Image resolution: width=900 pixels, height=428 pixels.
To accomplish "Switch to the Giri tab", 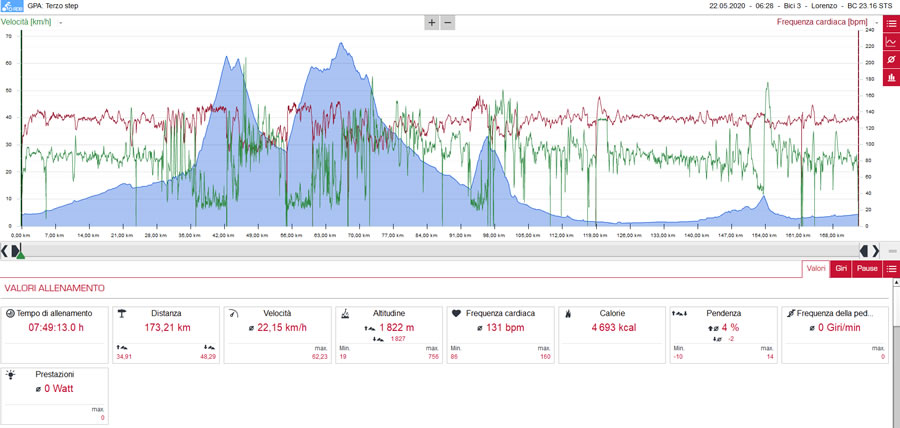I will click(x=841, y=269).
